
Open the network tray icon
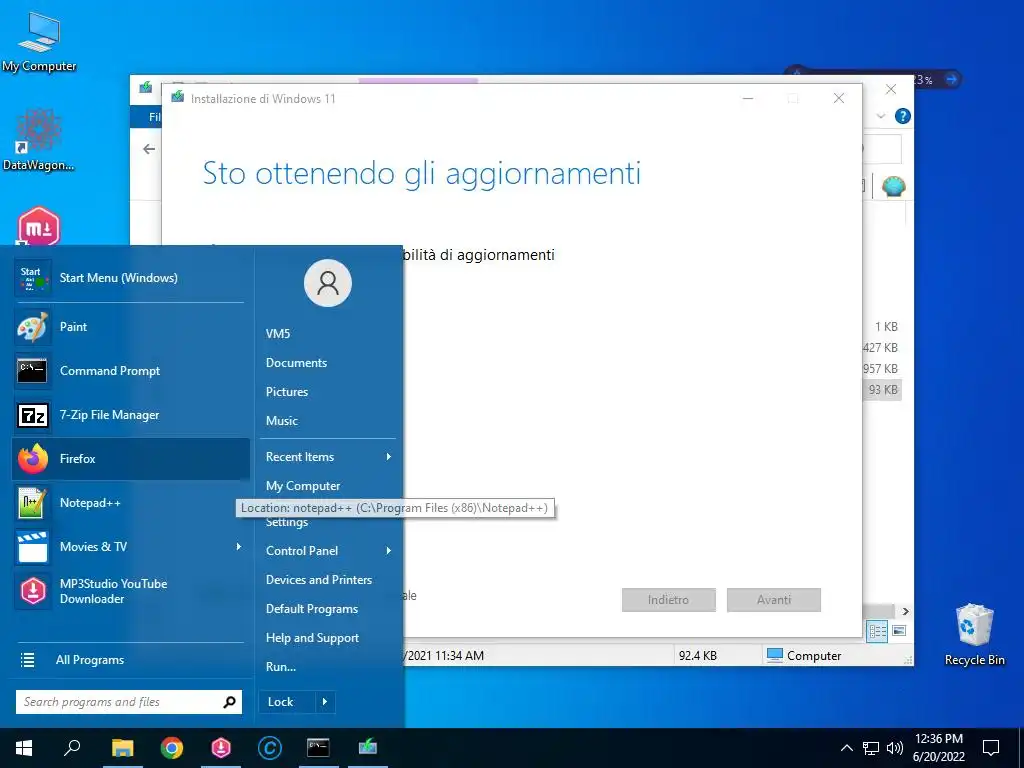[871, 748]
